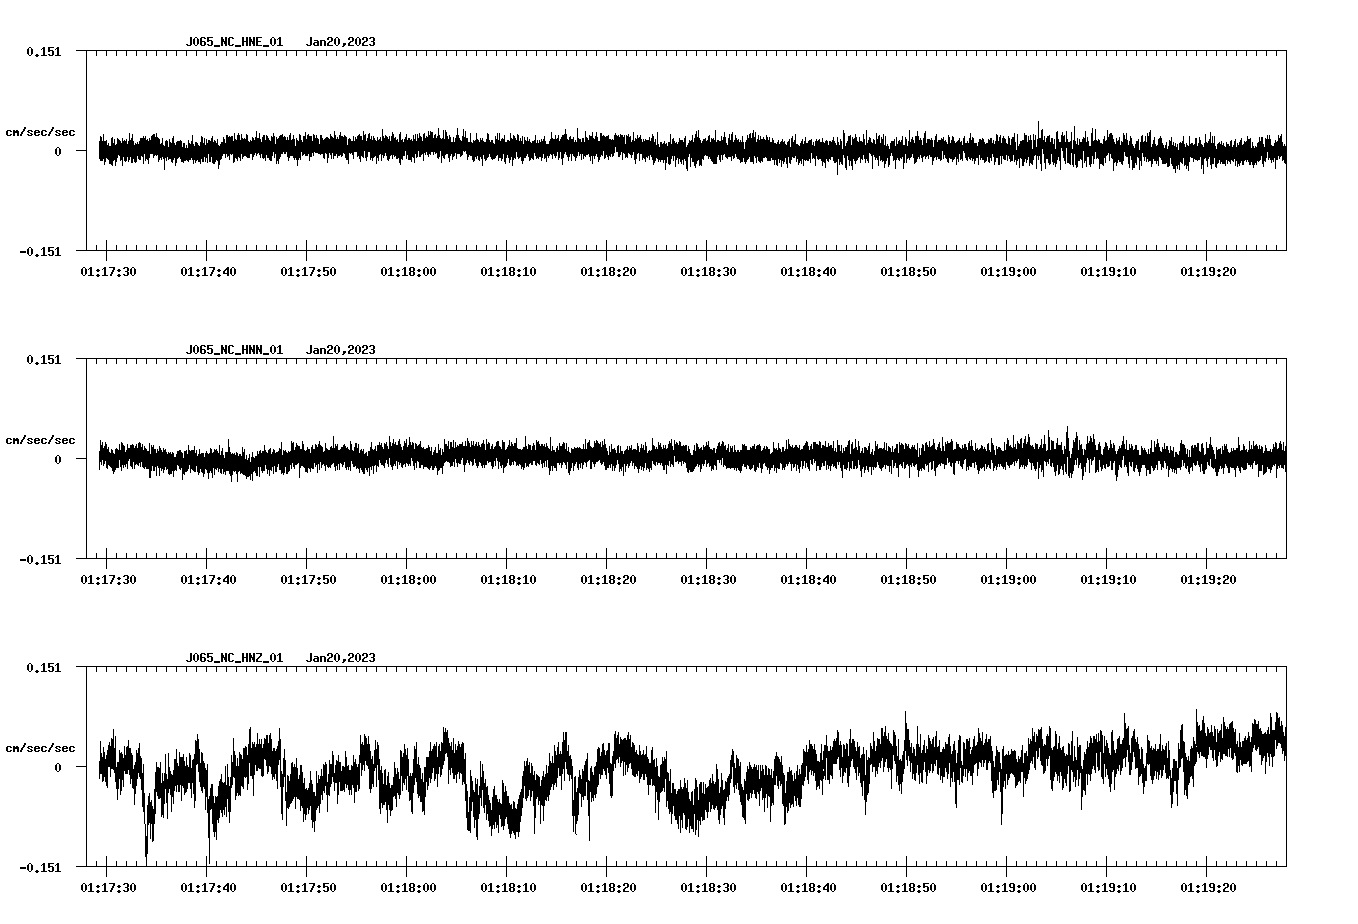Click the 01:18:30 tick under the HNN plot
Screen dimensions: 1358x924
(709, 576)
